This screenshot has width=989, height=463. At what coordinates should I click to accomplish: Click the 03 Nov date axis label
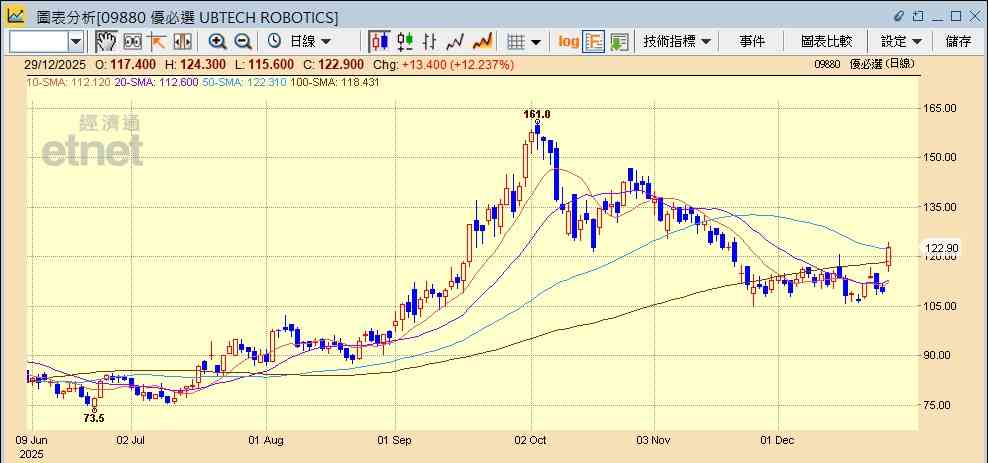click(654, 440)
